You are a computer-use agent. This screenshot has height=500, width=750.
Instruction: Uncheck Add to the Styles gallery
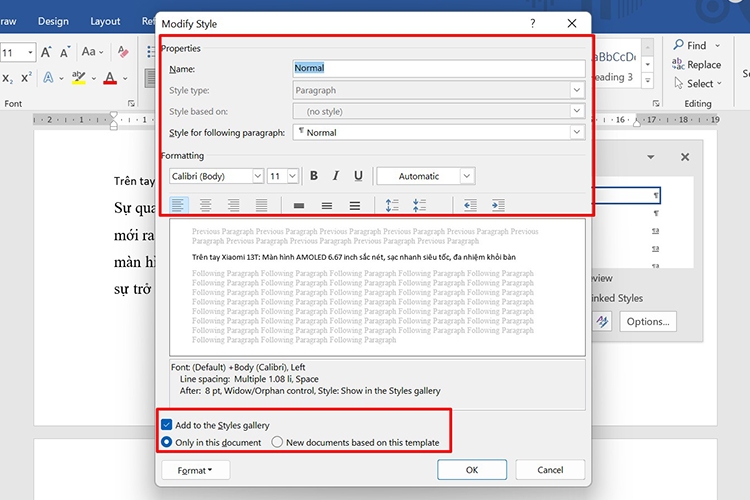166,425
